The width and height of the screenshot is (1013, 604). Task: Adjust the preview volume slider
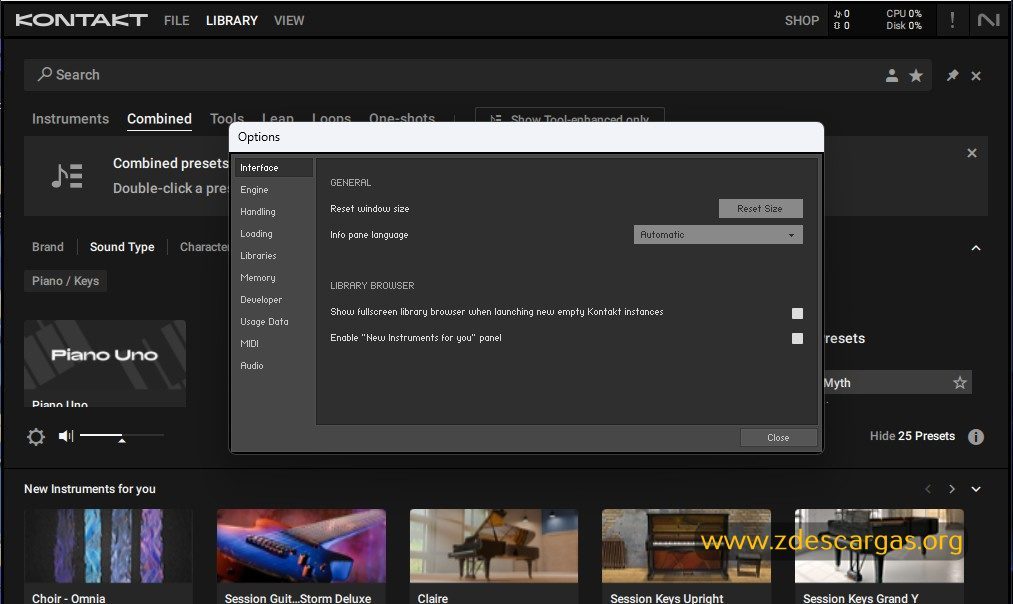[121, 436]
